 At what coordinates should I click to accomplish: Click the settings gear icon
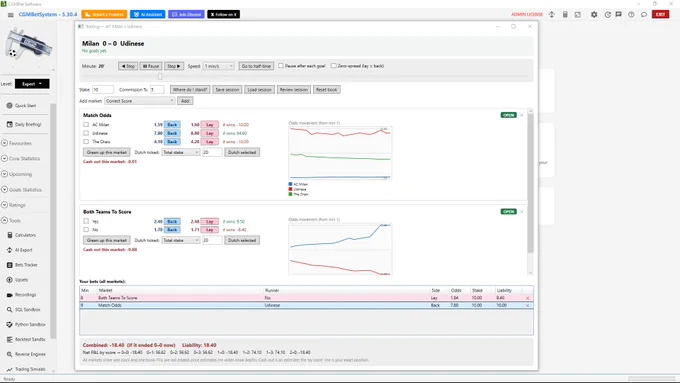[594, 14]
